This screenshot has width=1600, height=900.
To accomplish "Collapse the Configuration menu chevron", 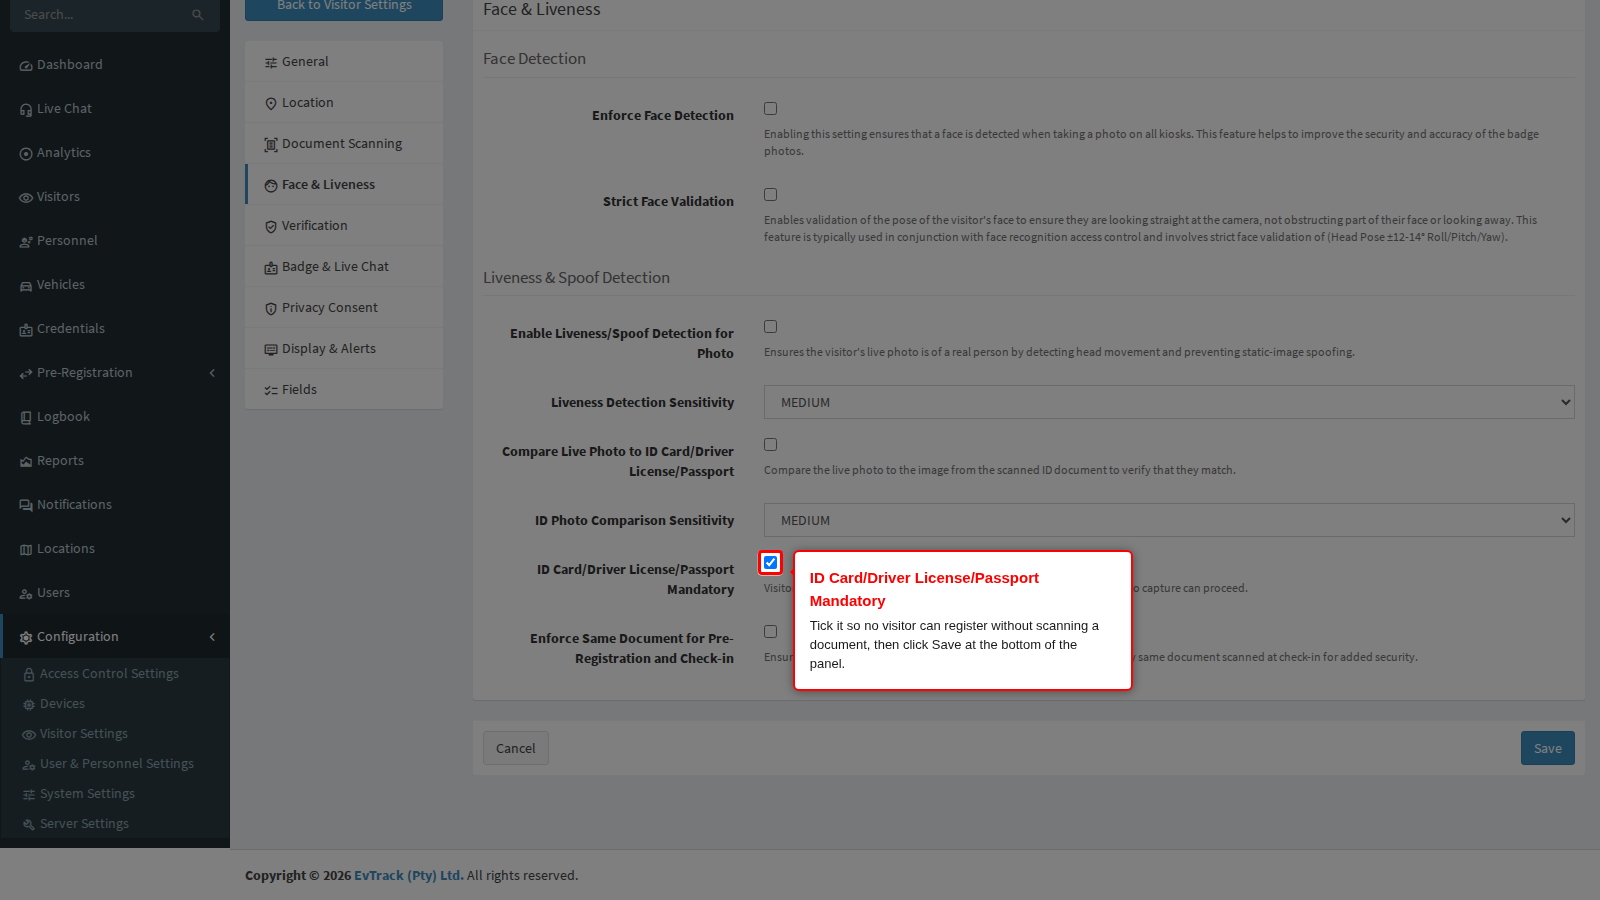I will (x=212, y=637).
